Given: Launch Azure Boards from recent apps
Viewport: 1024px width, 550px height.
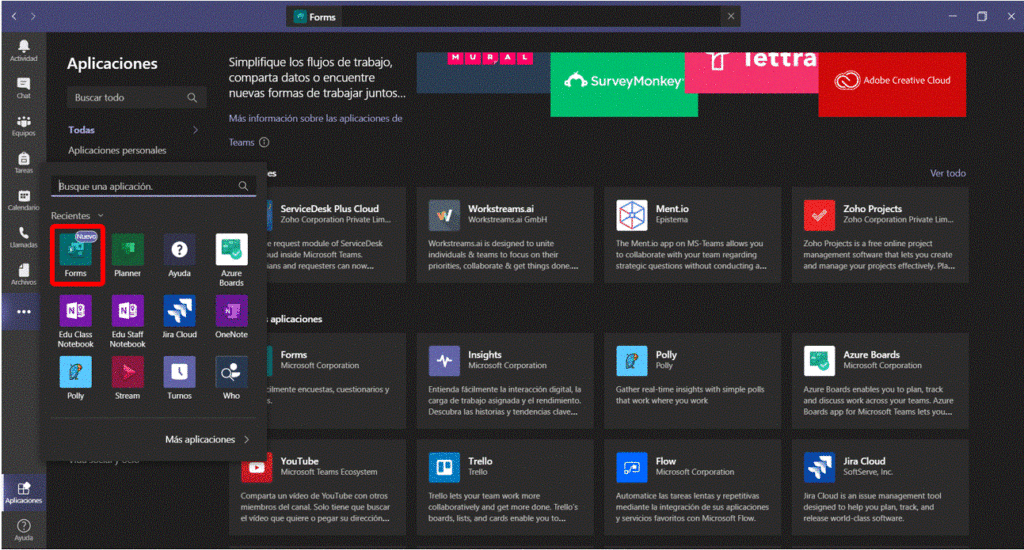Looking at the screenshot, I should [x=231, y=255].
